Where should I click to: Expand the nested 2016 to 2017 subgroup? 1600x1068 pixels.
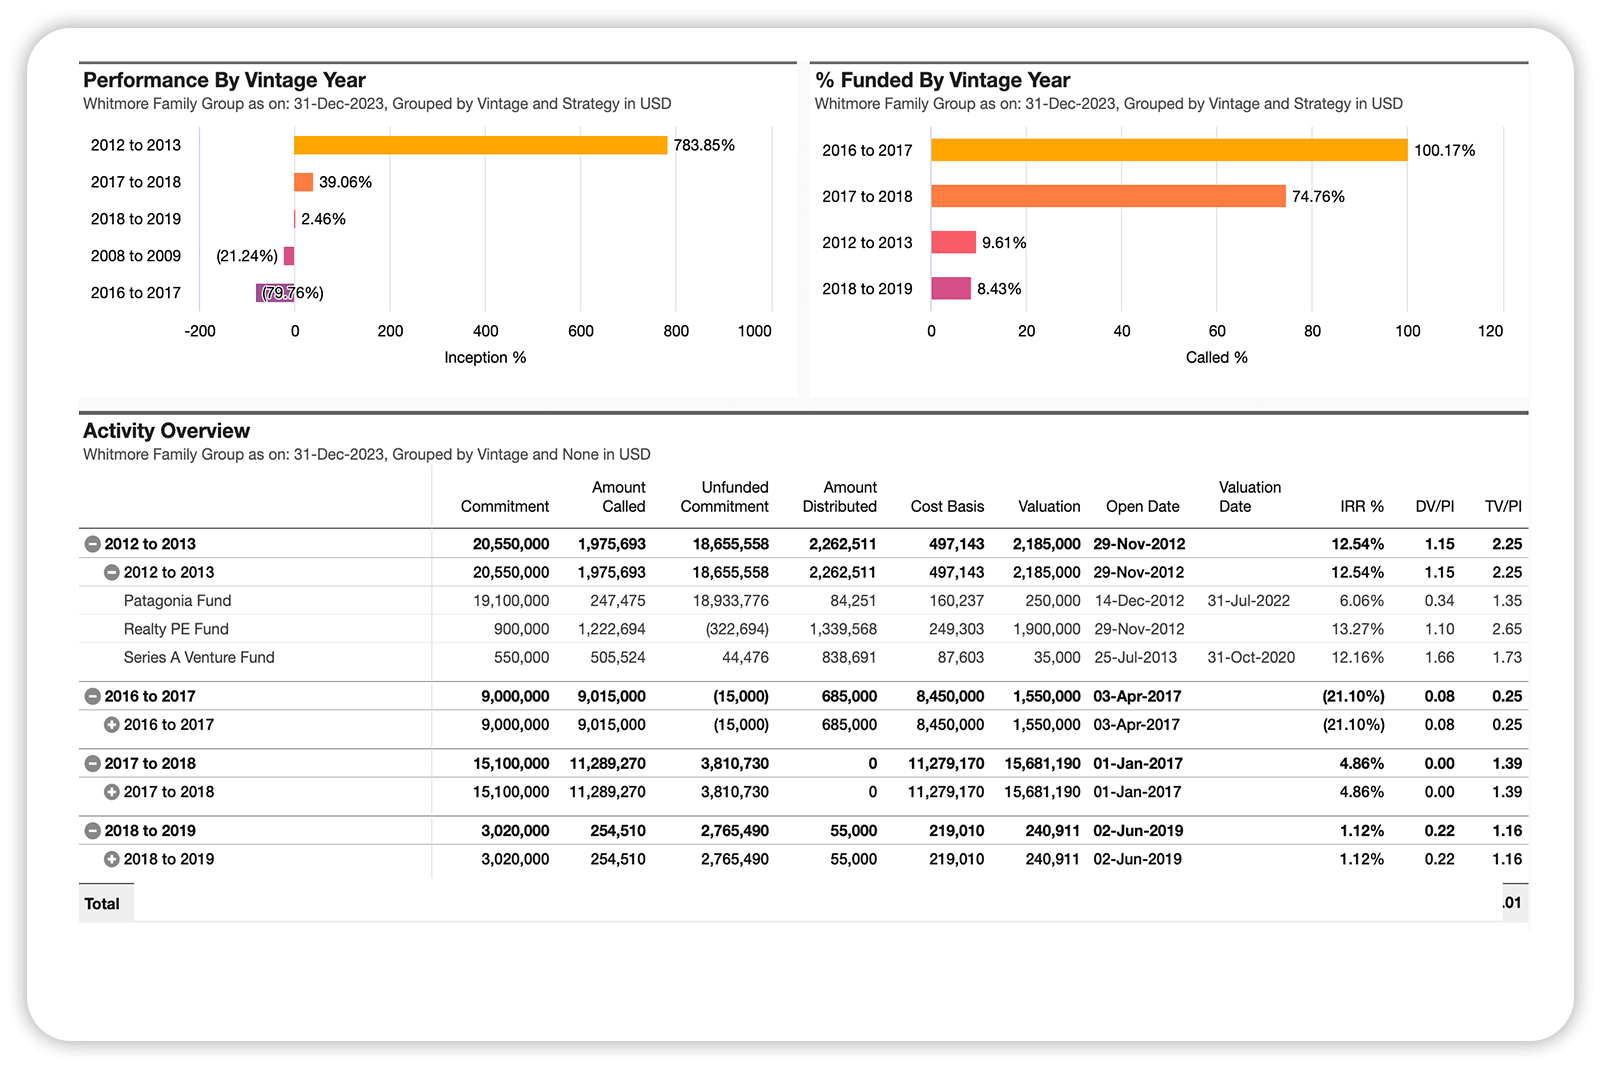coord(112,724)
